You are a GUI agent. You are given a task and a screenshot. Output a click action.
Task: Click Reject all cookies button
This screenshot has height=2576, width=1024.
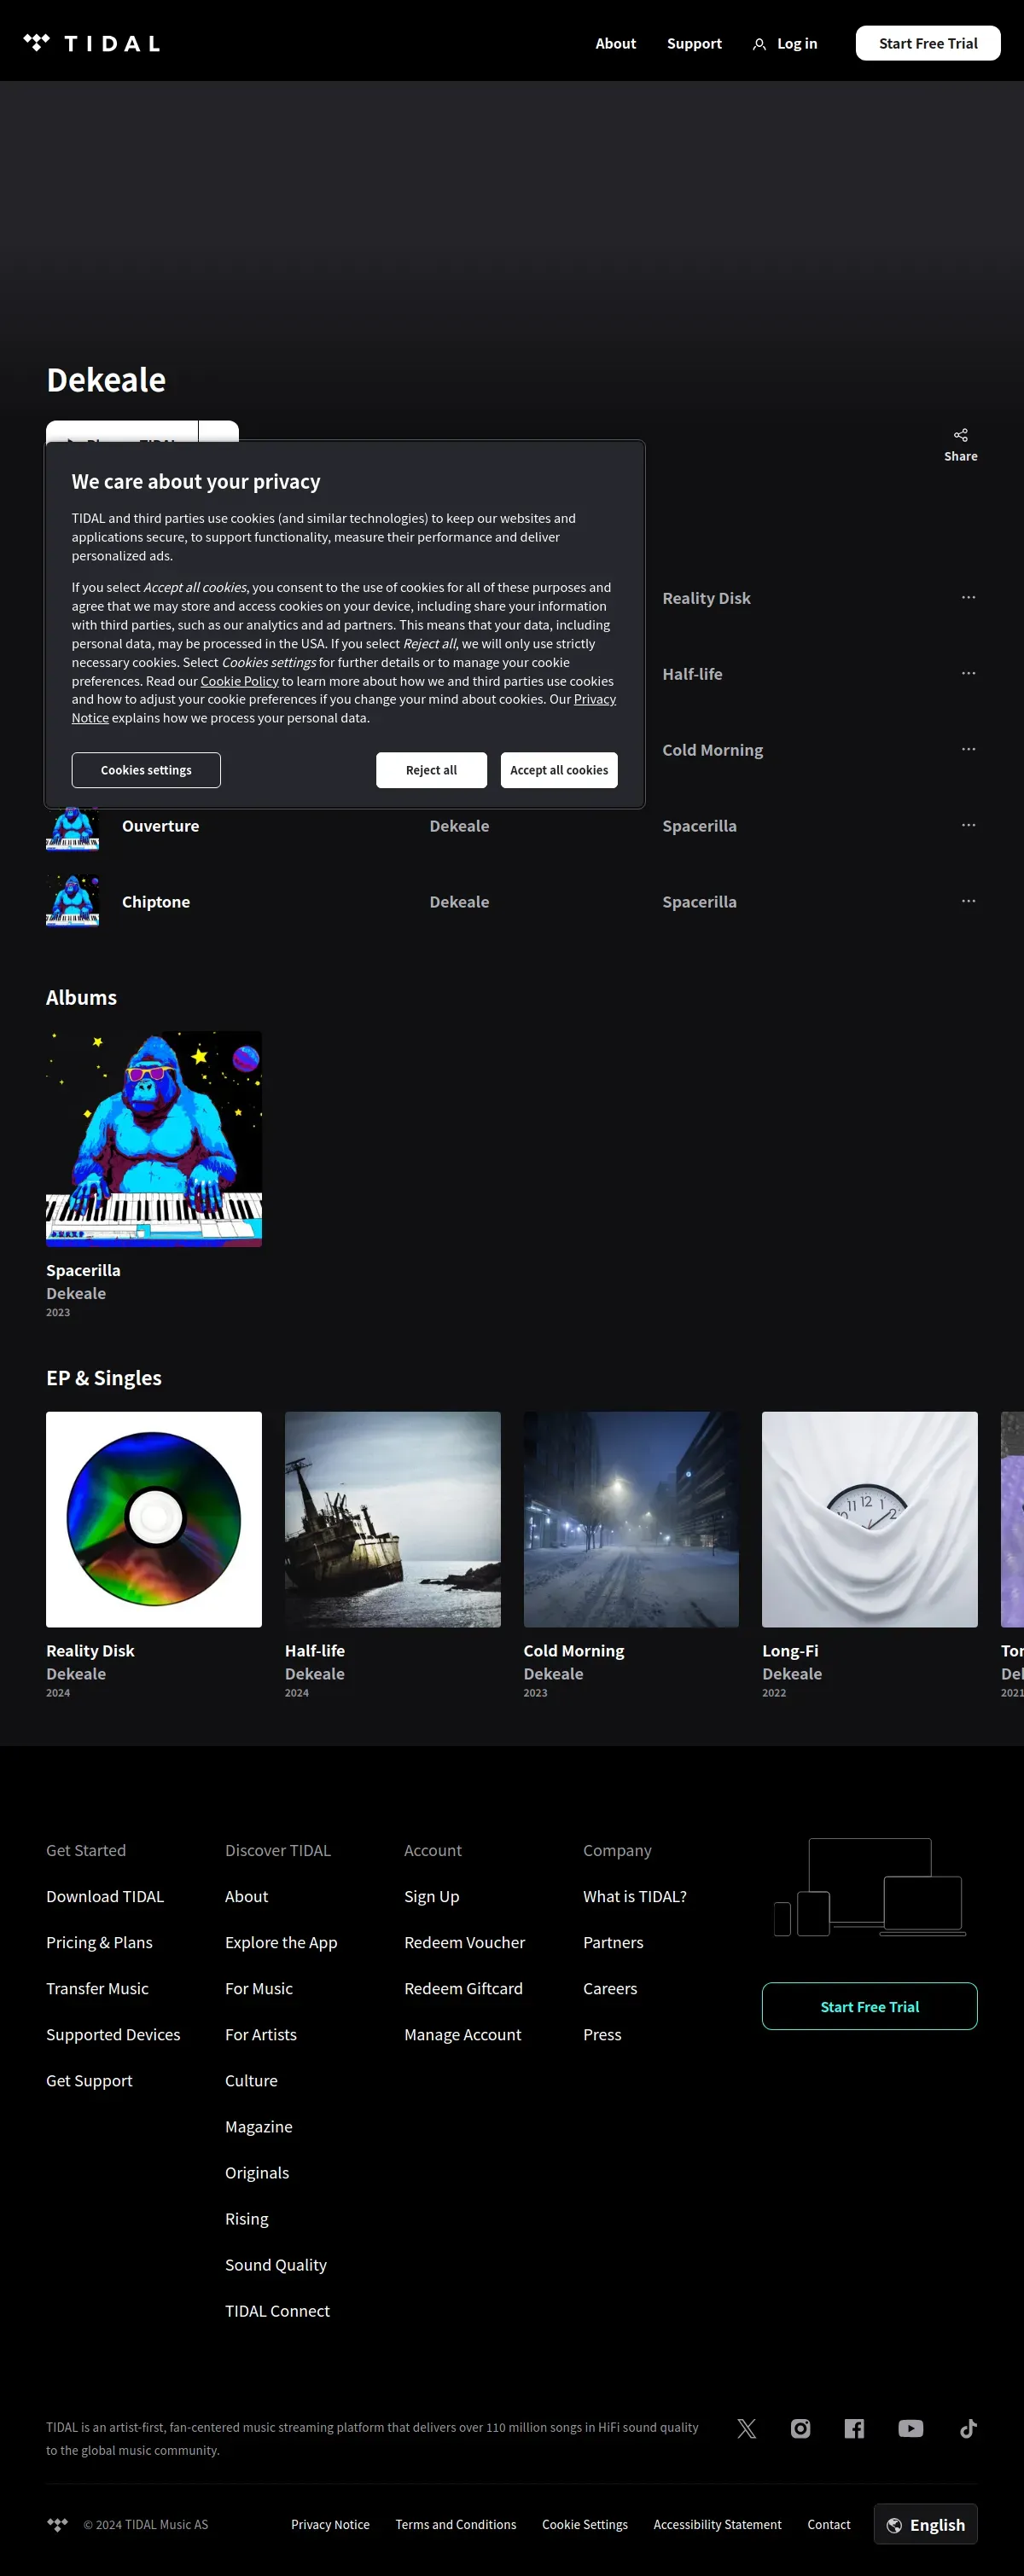pos(431,770)
